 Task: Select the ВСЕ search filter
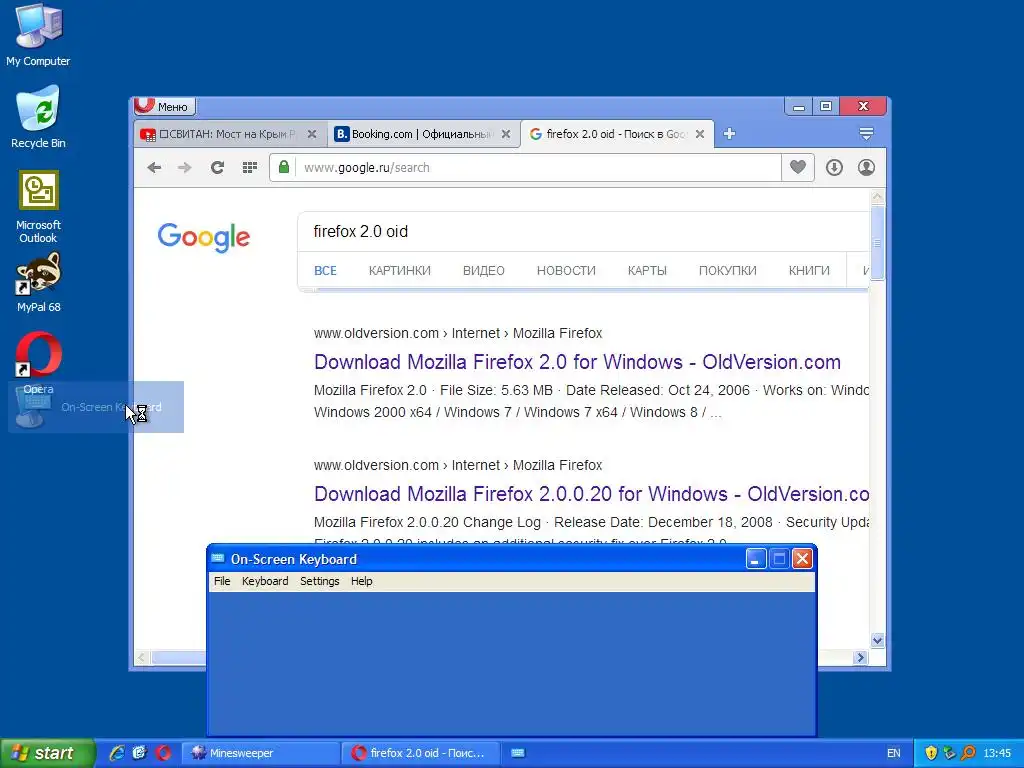[325, 270]
